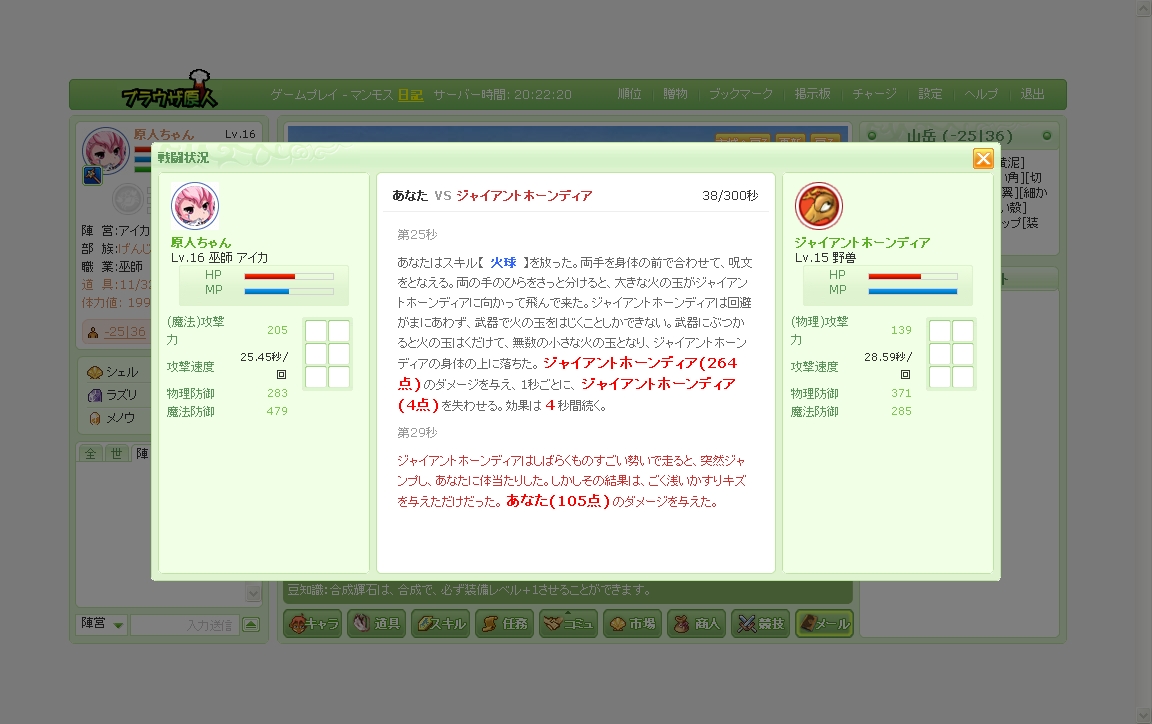
Task: Open 順位 ranking in top navigation
Action: click(x=630, y=94)
